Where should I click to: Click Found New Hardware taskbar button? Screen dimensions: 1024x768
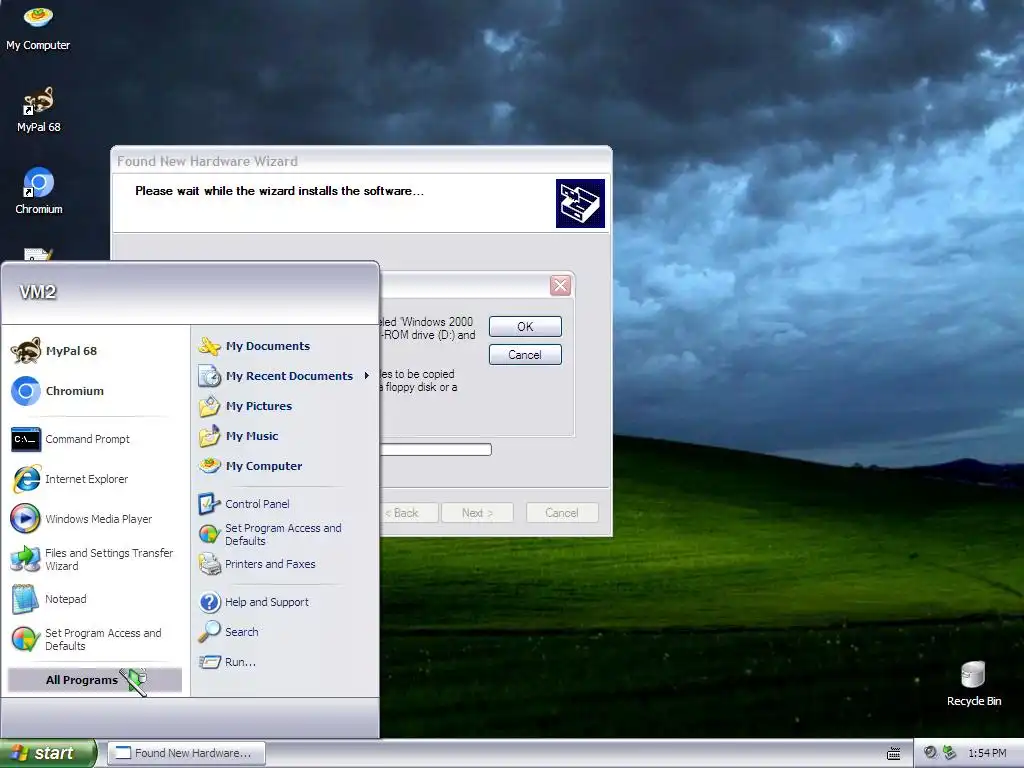click(187, 753)
